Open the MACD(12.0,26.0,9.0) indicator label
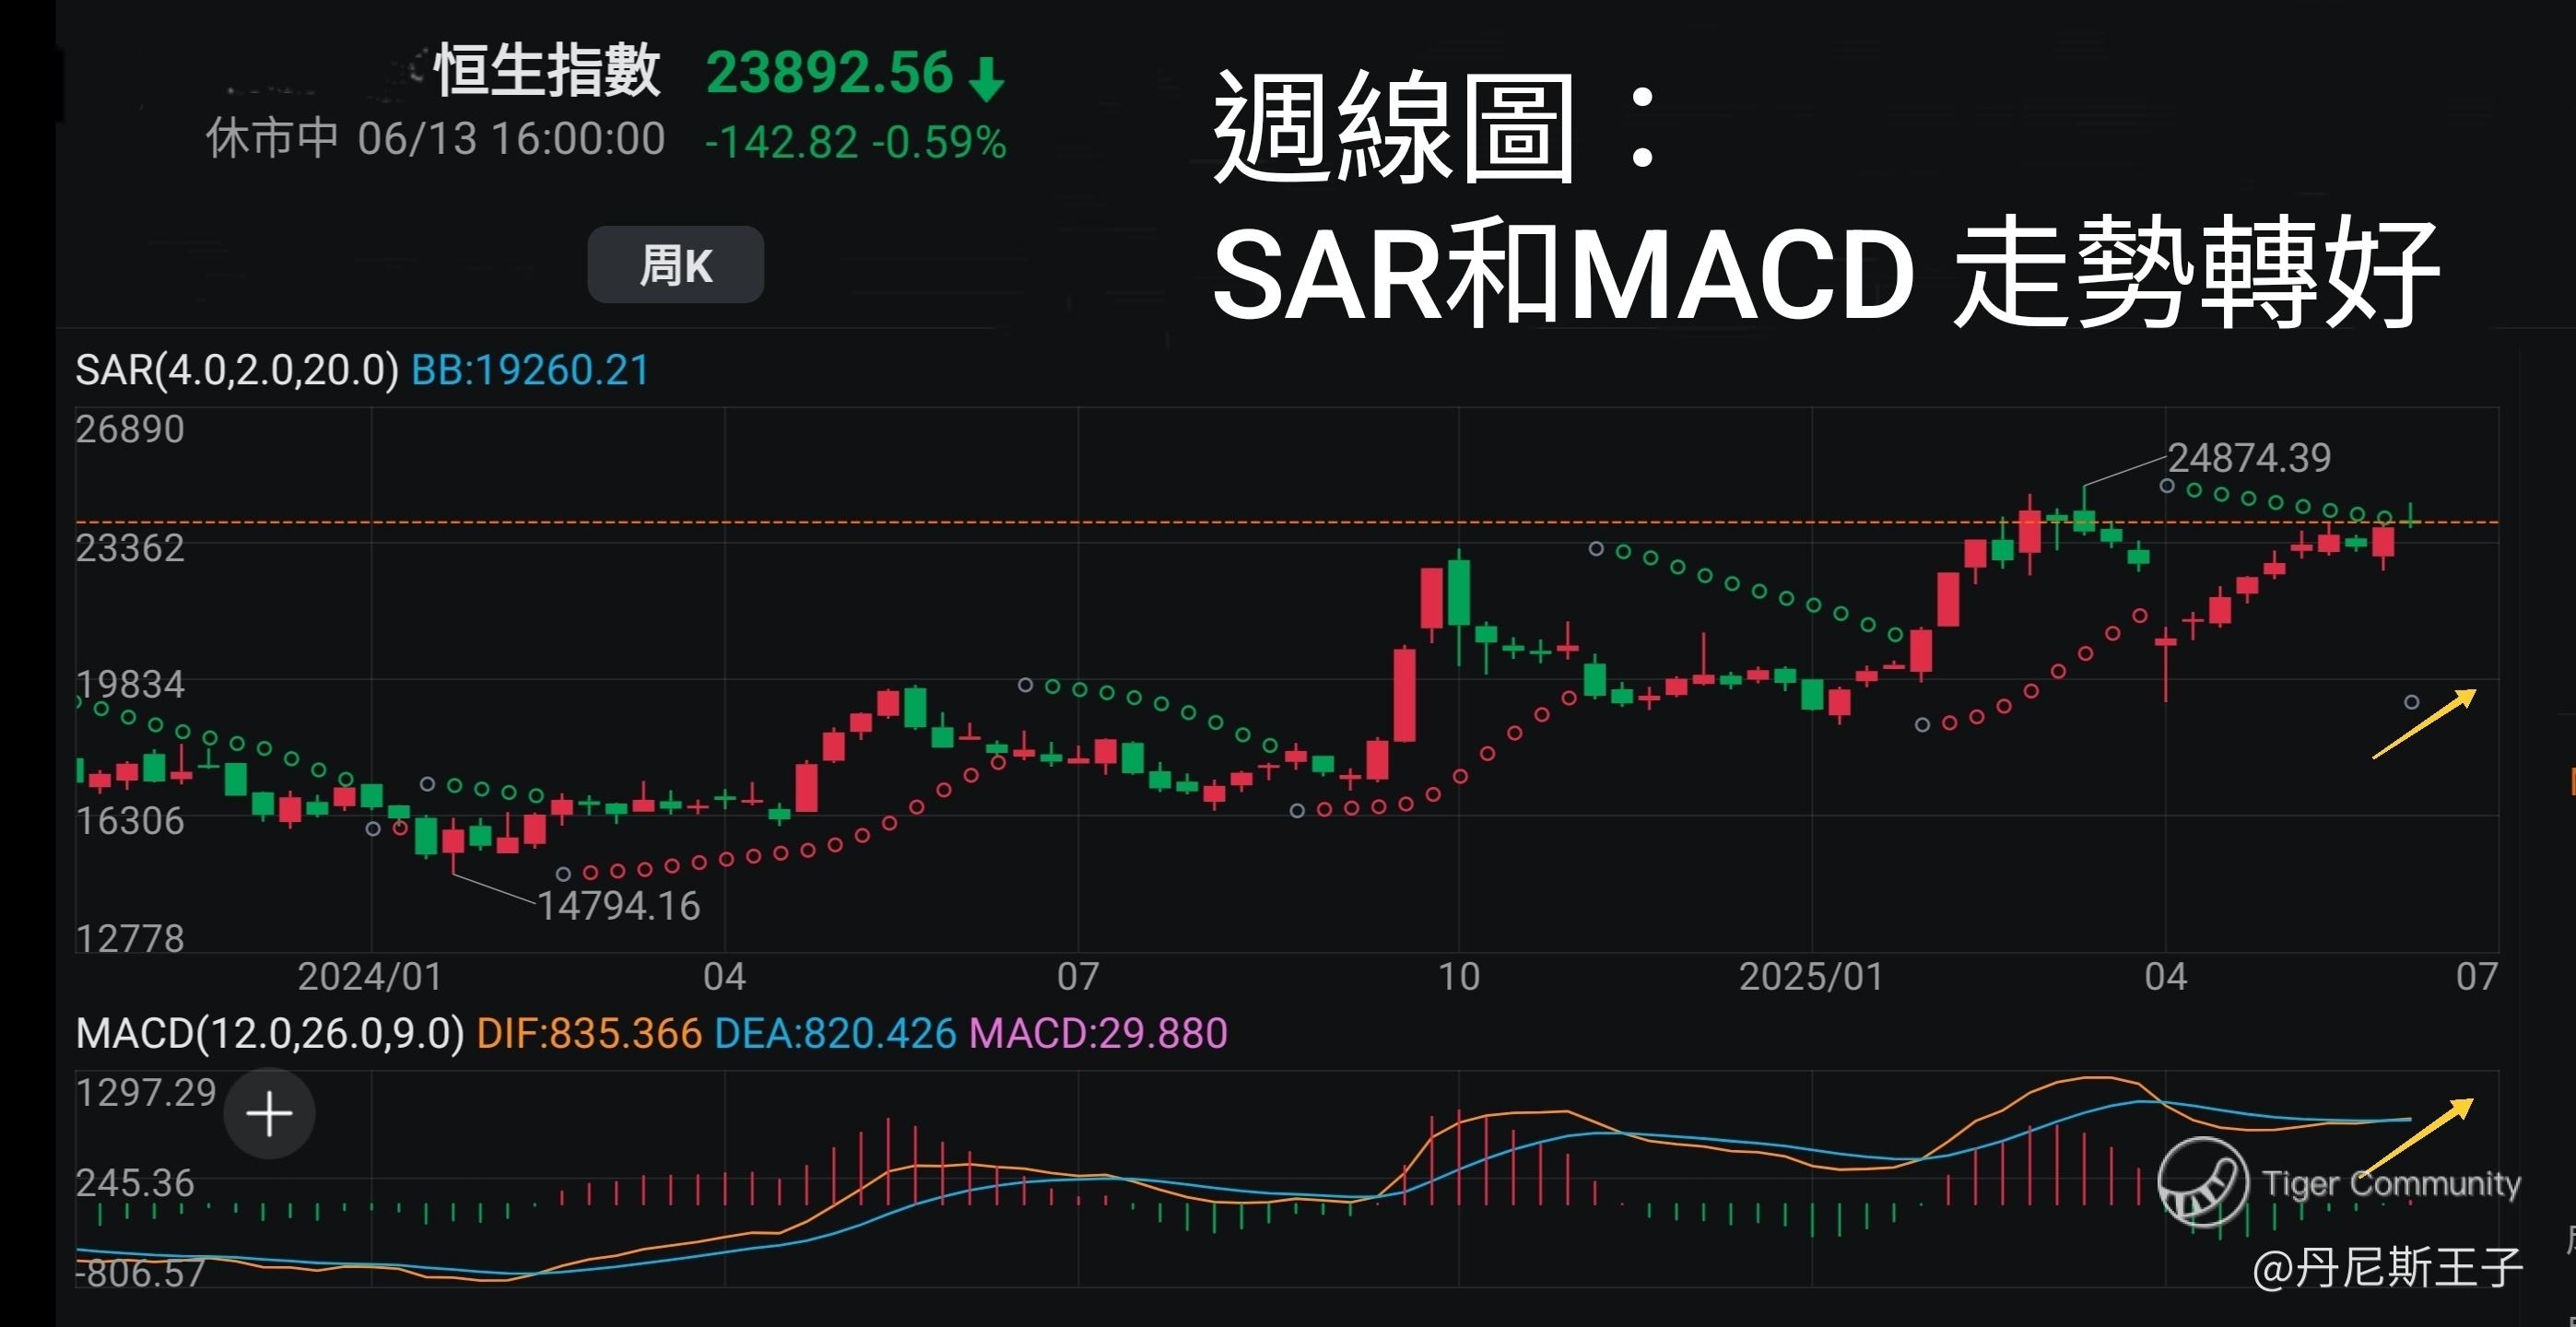2576x1327 pixels. coord(270,1033)
